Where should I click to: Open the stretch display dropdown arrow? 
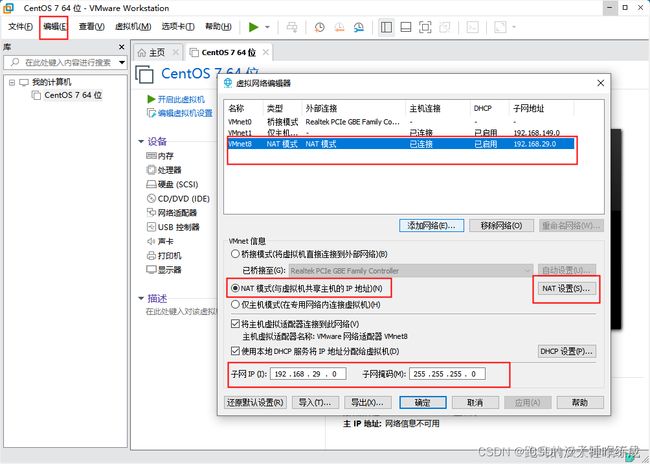[x=514, y=27]
